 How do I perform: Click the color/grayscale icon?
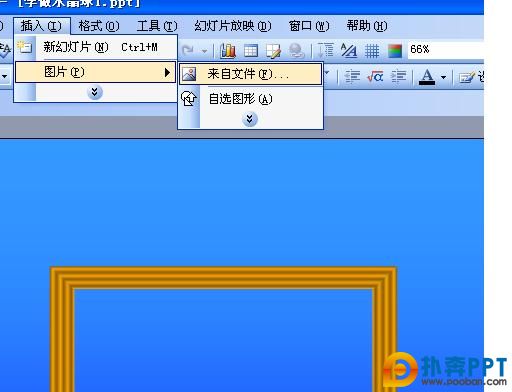395,51
